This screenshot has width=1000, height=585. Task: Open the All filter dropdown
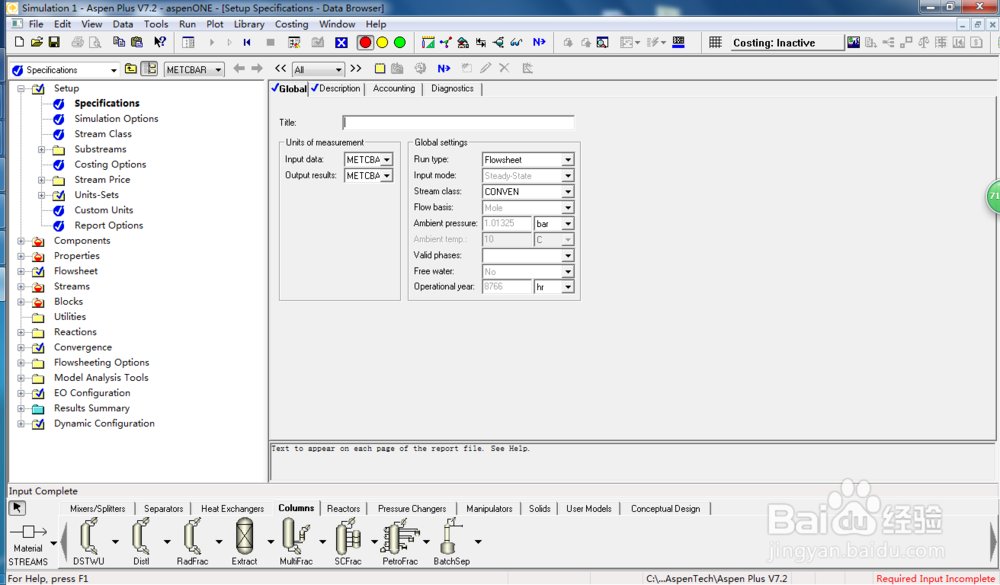click(x=338, y=70)
